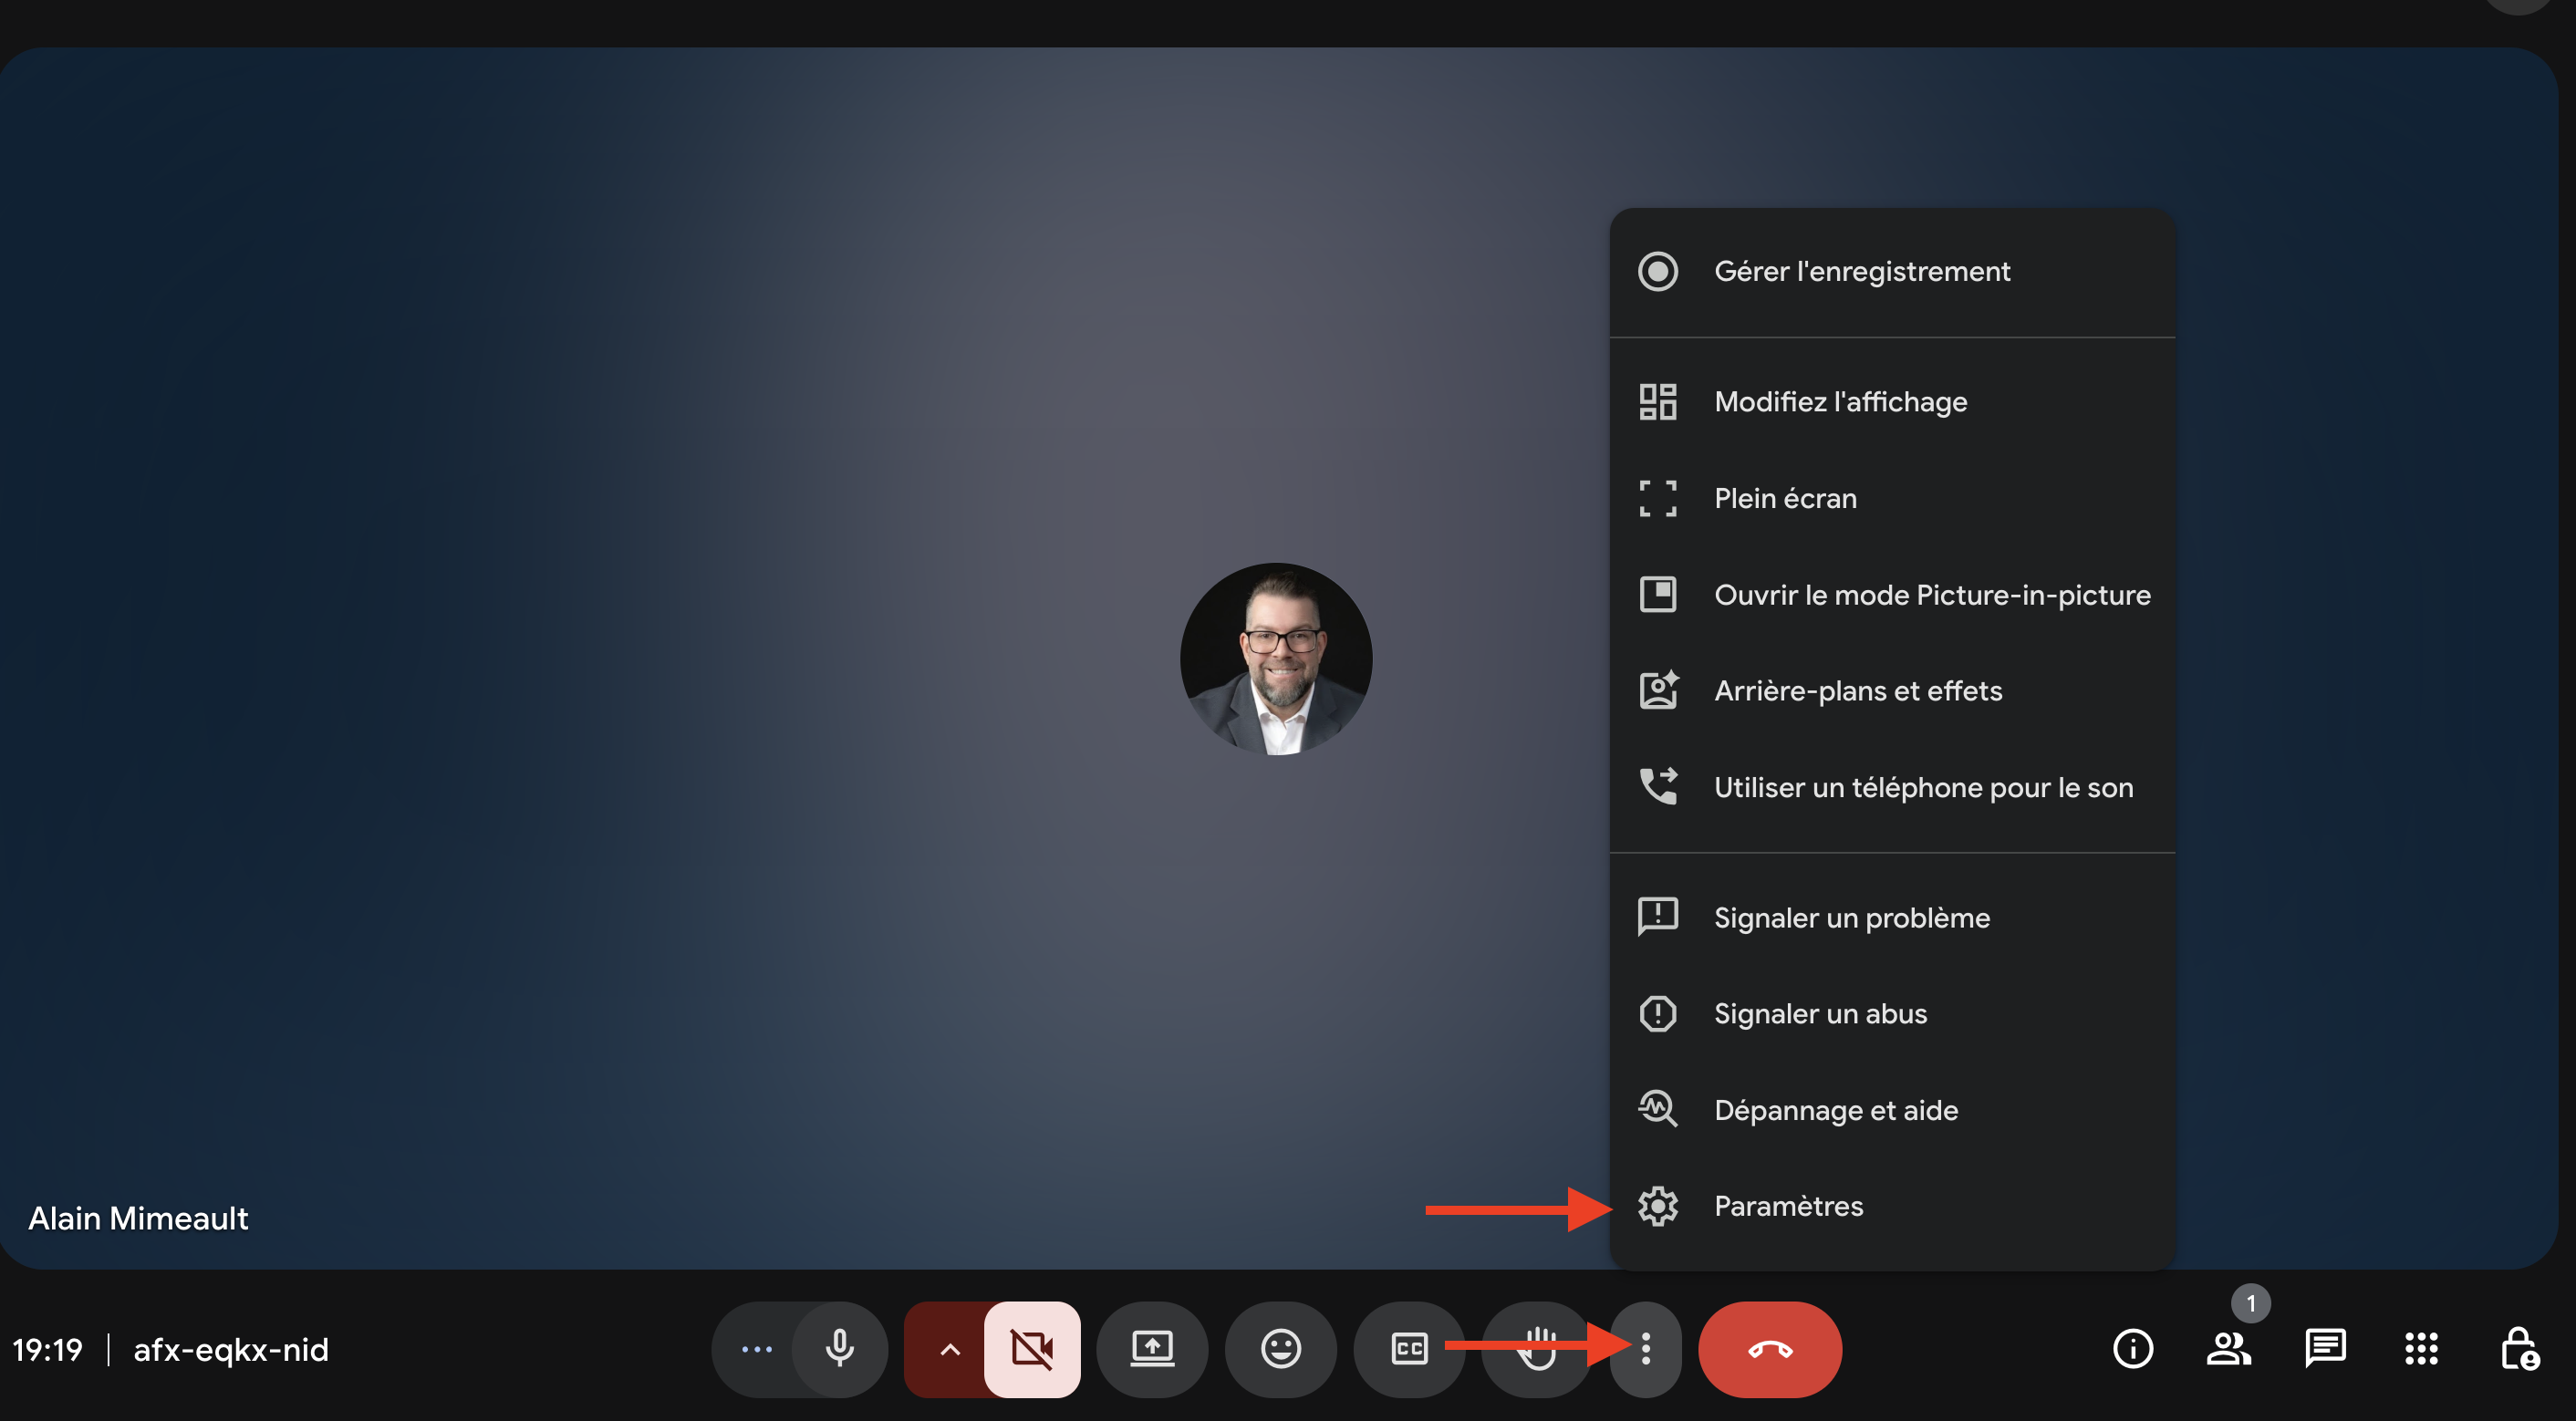Click Alain Mimeault's profile picture
2576x1421 pixels.
click(x=1275, y=659)
